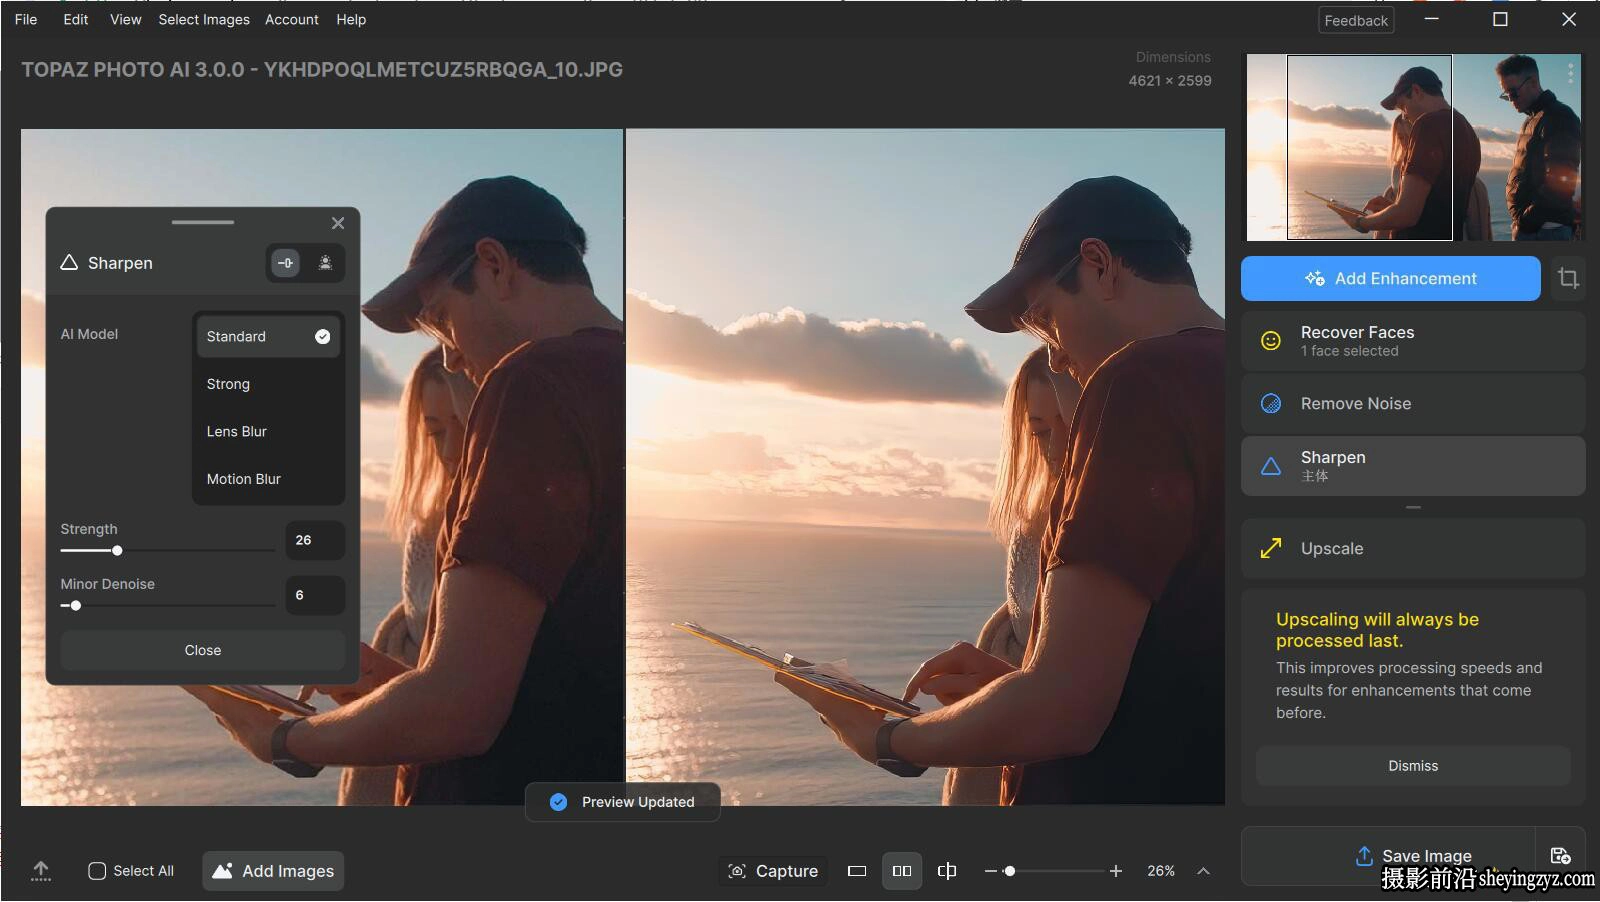
Task: Select subject-only mode icon in Sharpen panel
Action: point(325,263)
